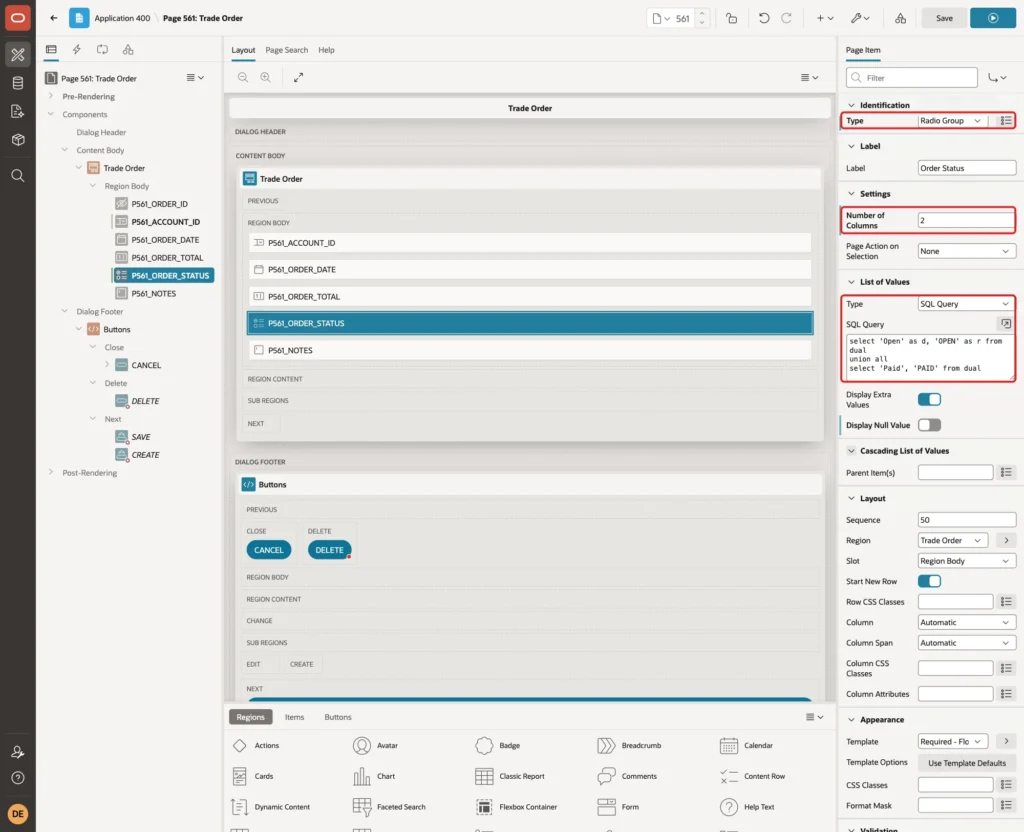Switch gallery to the Items tab

(295, 717)
